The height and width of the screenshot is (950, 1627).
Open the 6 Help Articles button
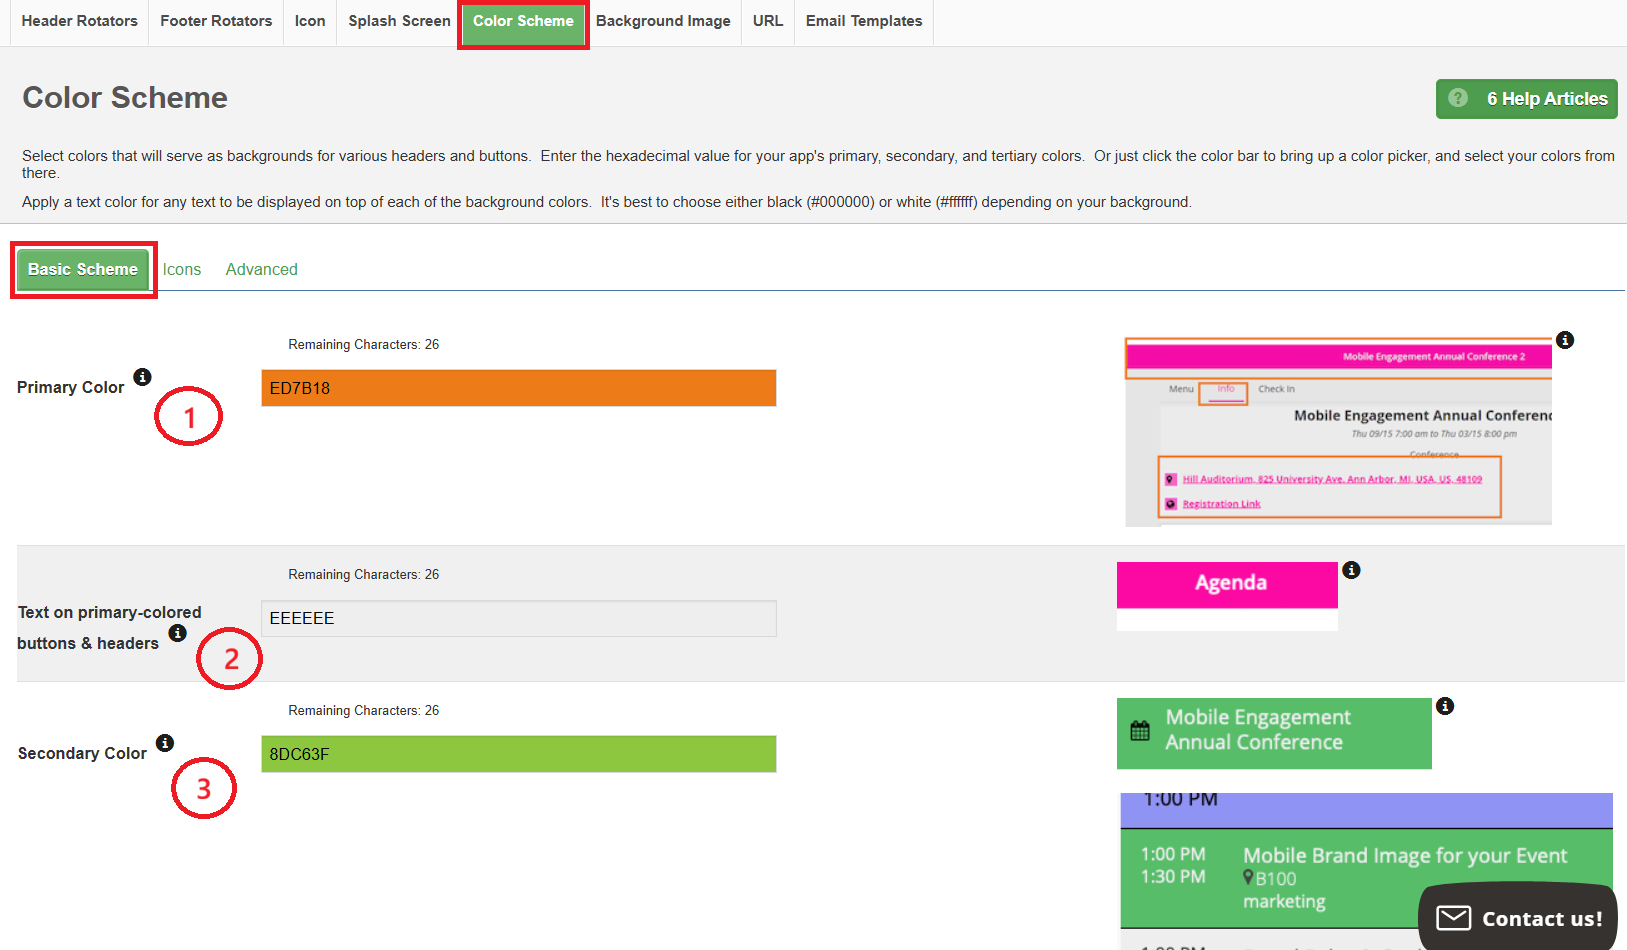tap(1526, 99)
